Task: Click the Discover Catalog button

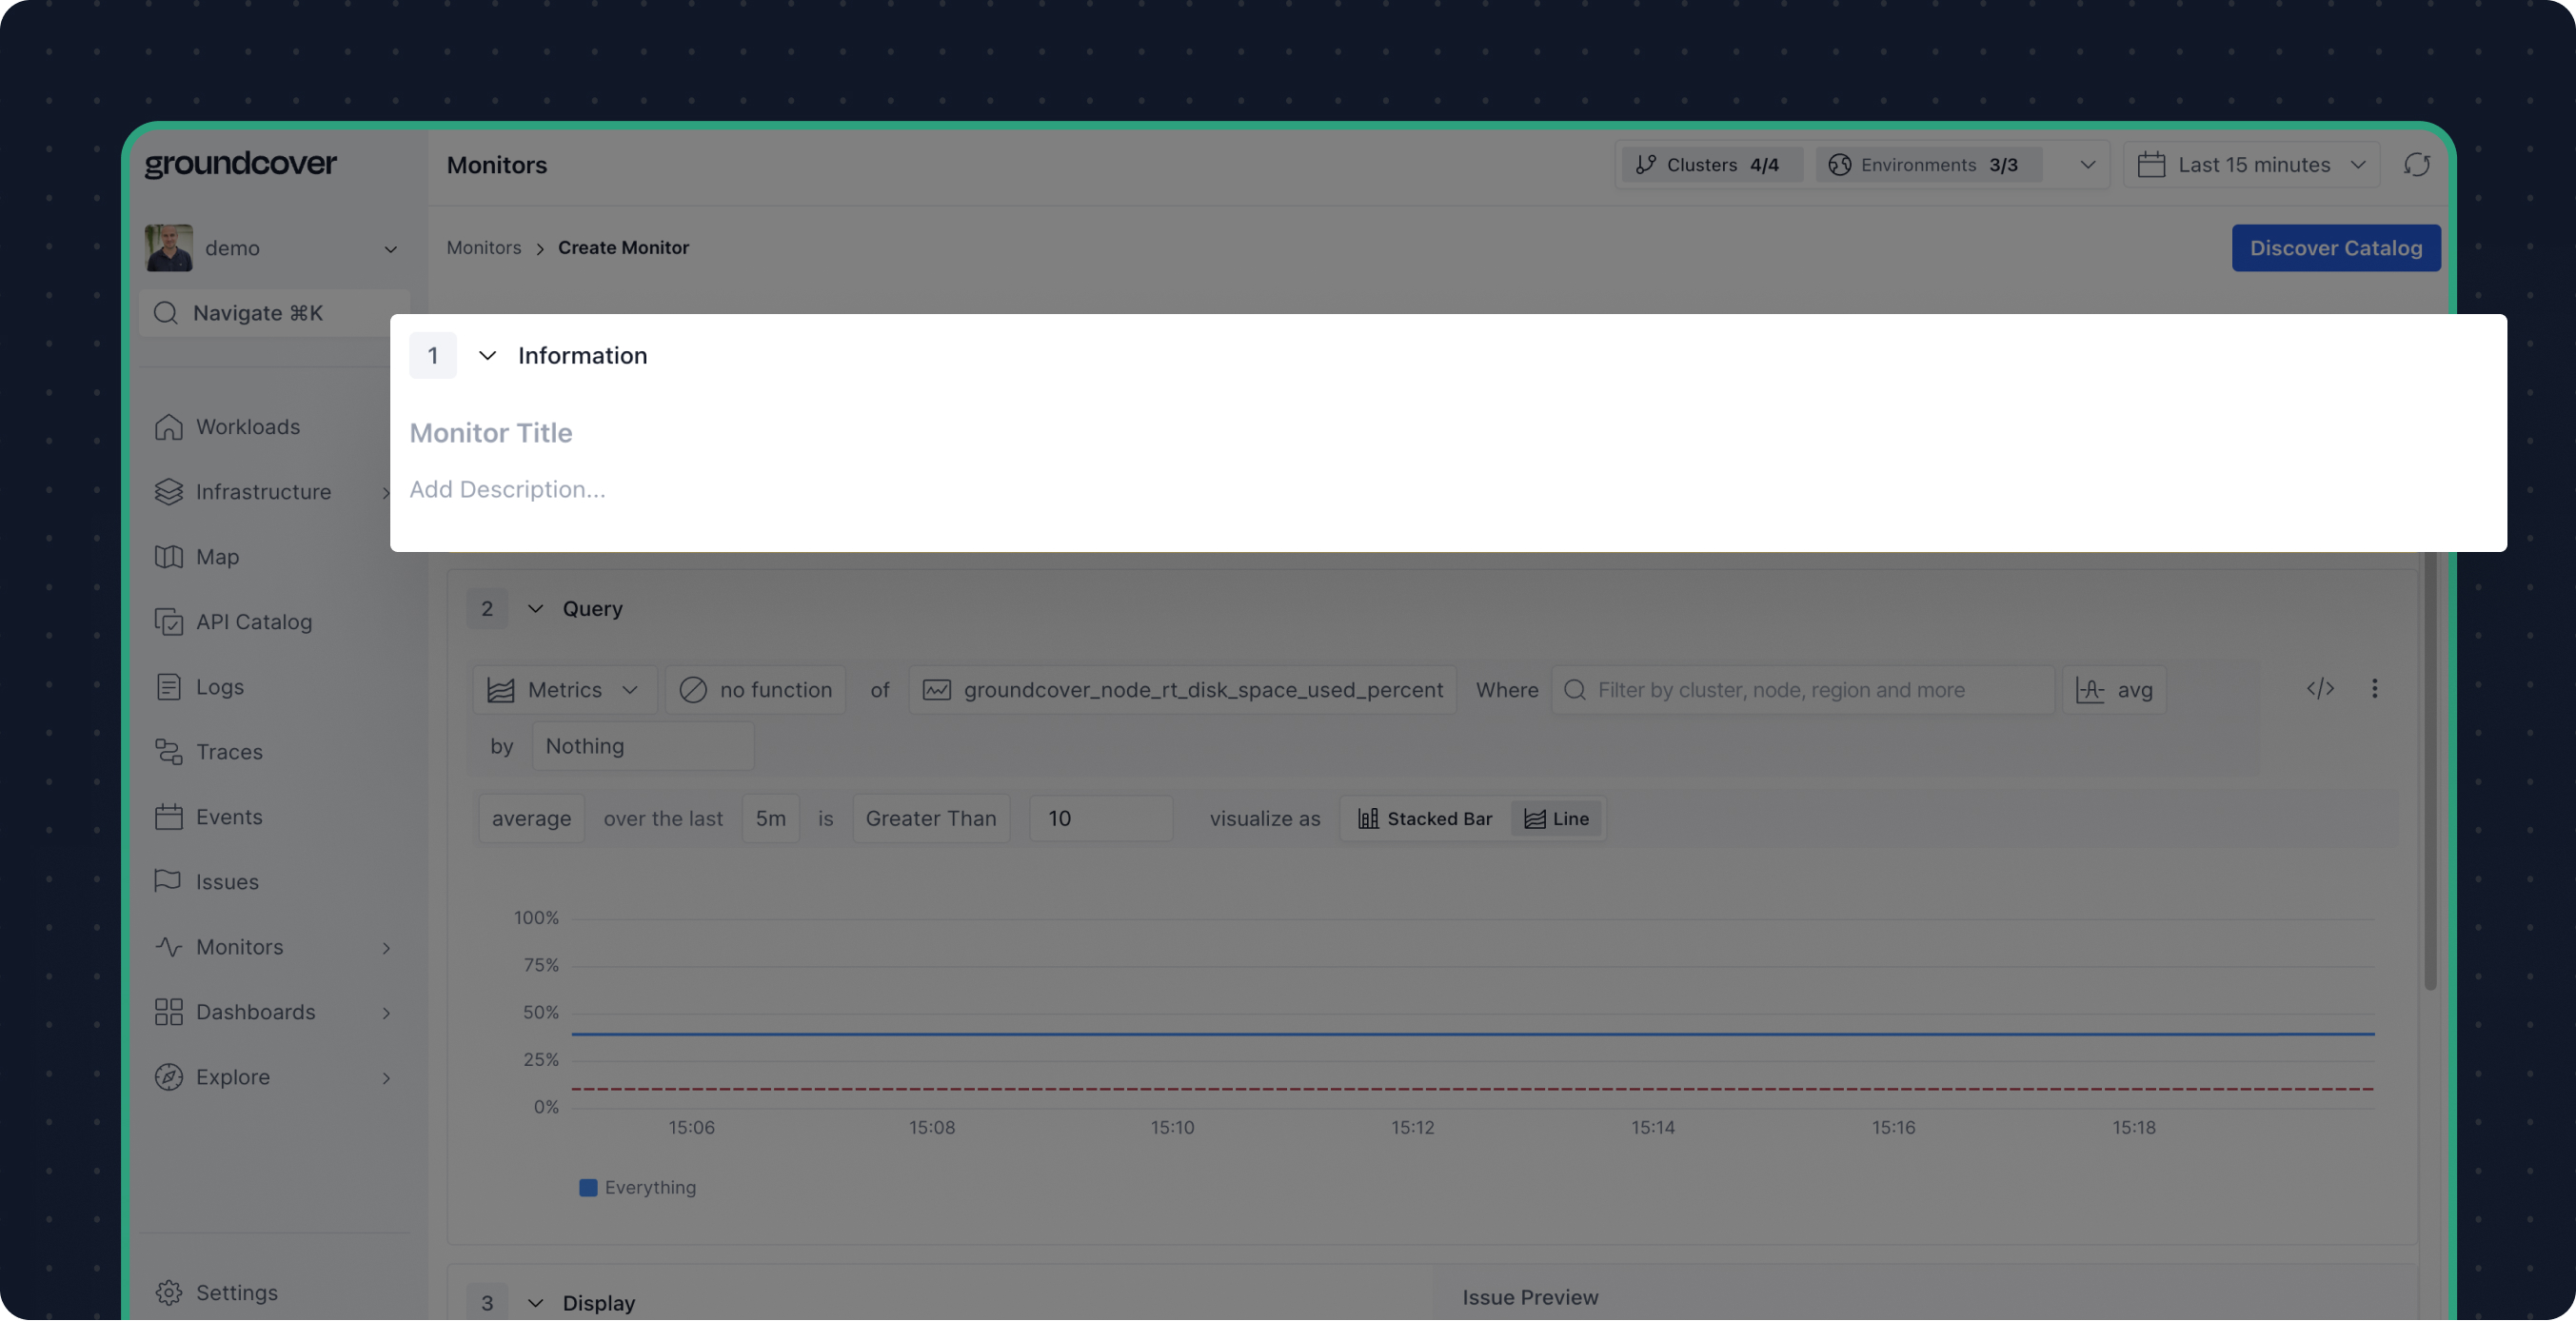Action: 2335,248
